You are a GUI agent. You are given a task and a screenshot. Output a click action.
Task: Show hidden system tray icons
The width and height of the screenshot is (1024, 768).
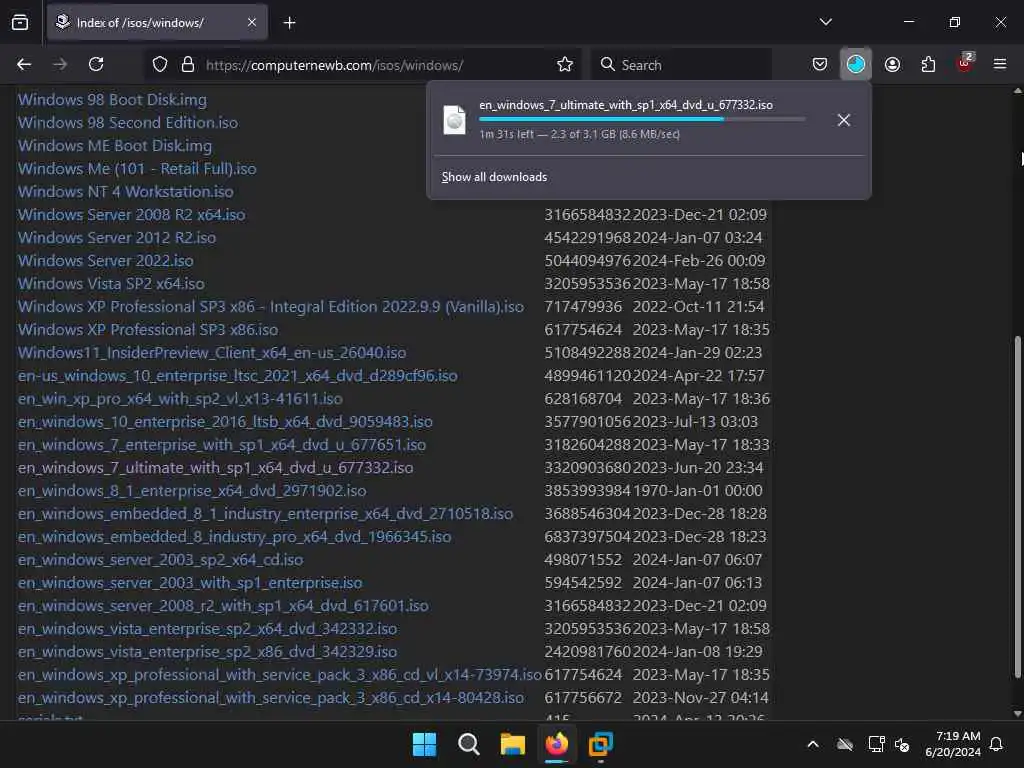[x=813, y=744]
